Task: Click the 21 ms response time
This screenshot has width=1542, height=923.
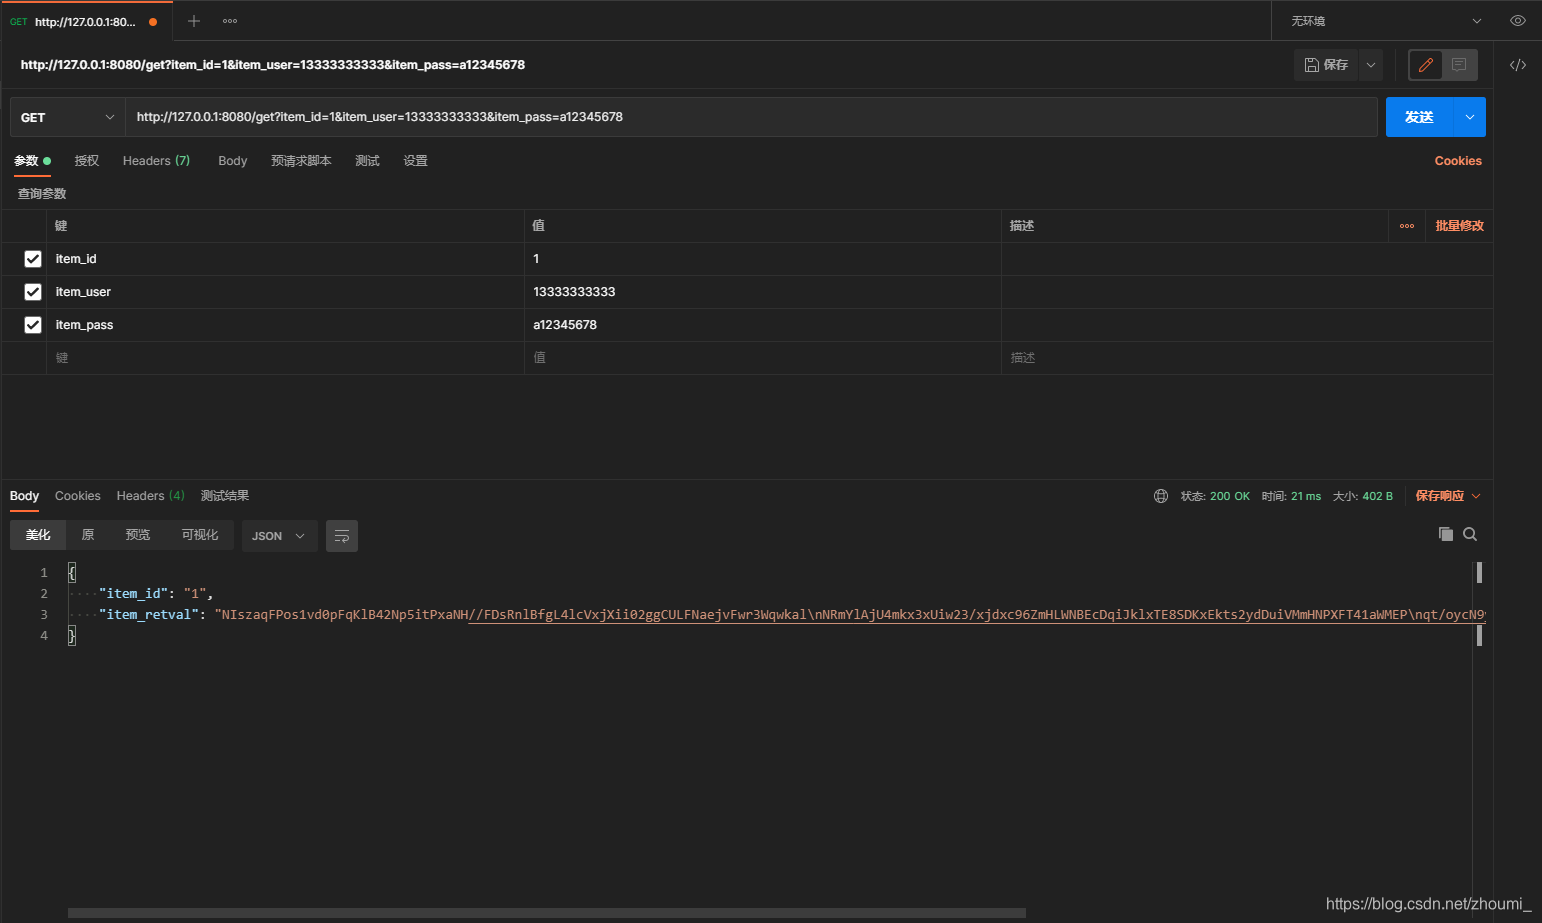Action: coord(1306,496)
